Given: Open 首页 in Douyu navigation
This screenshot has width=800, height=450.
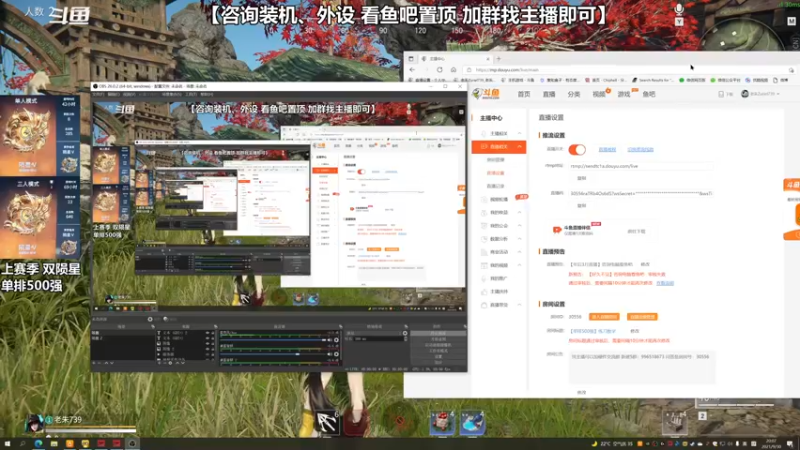Looking at the screenshot, I should [x=524, y=94].
